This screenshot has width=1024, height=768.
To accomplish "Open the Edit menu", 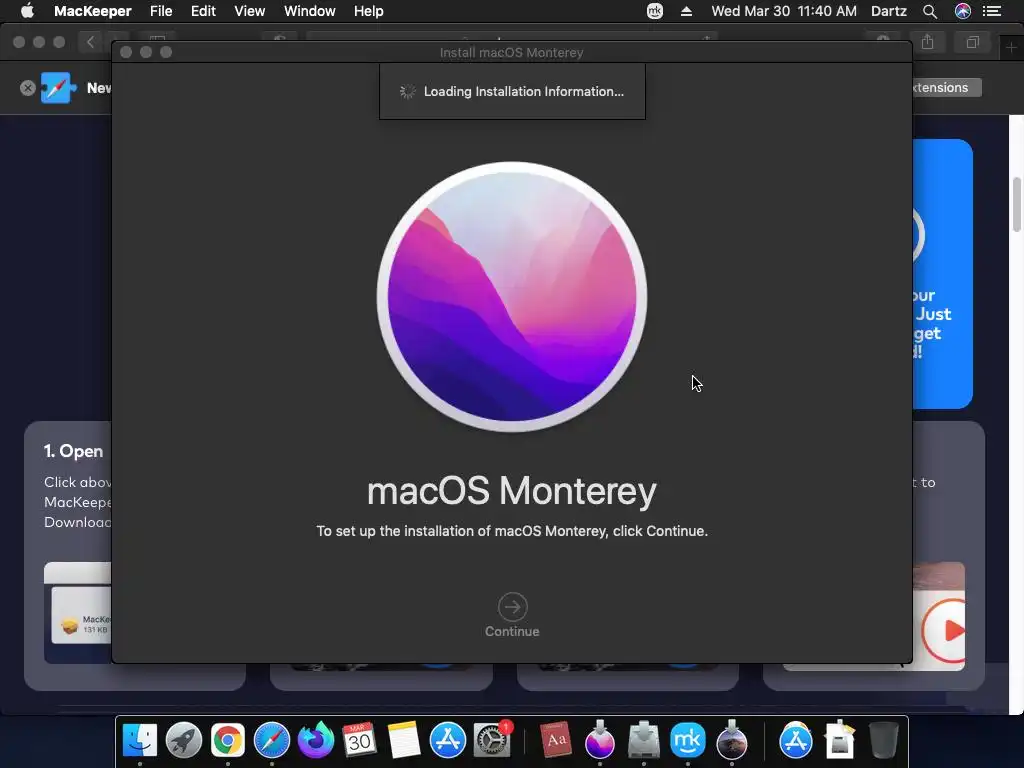I will (203, 11).
